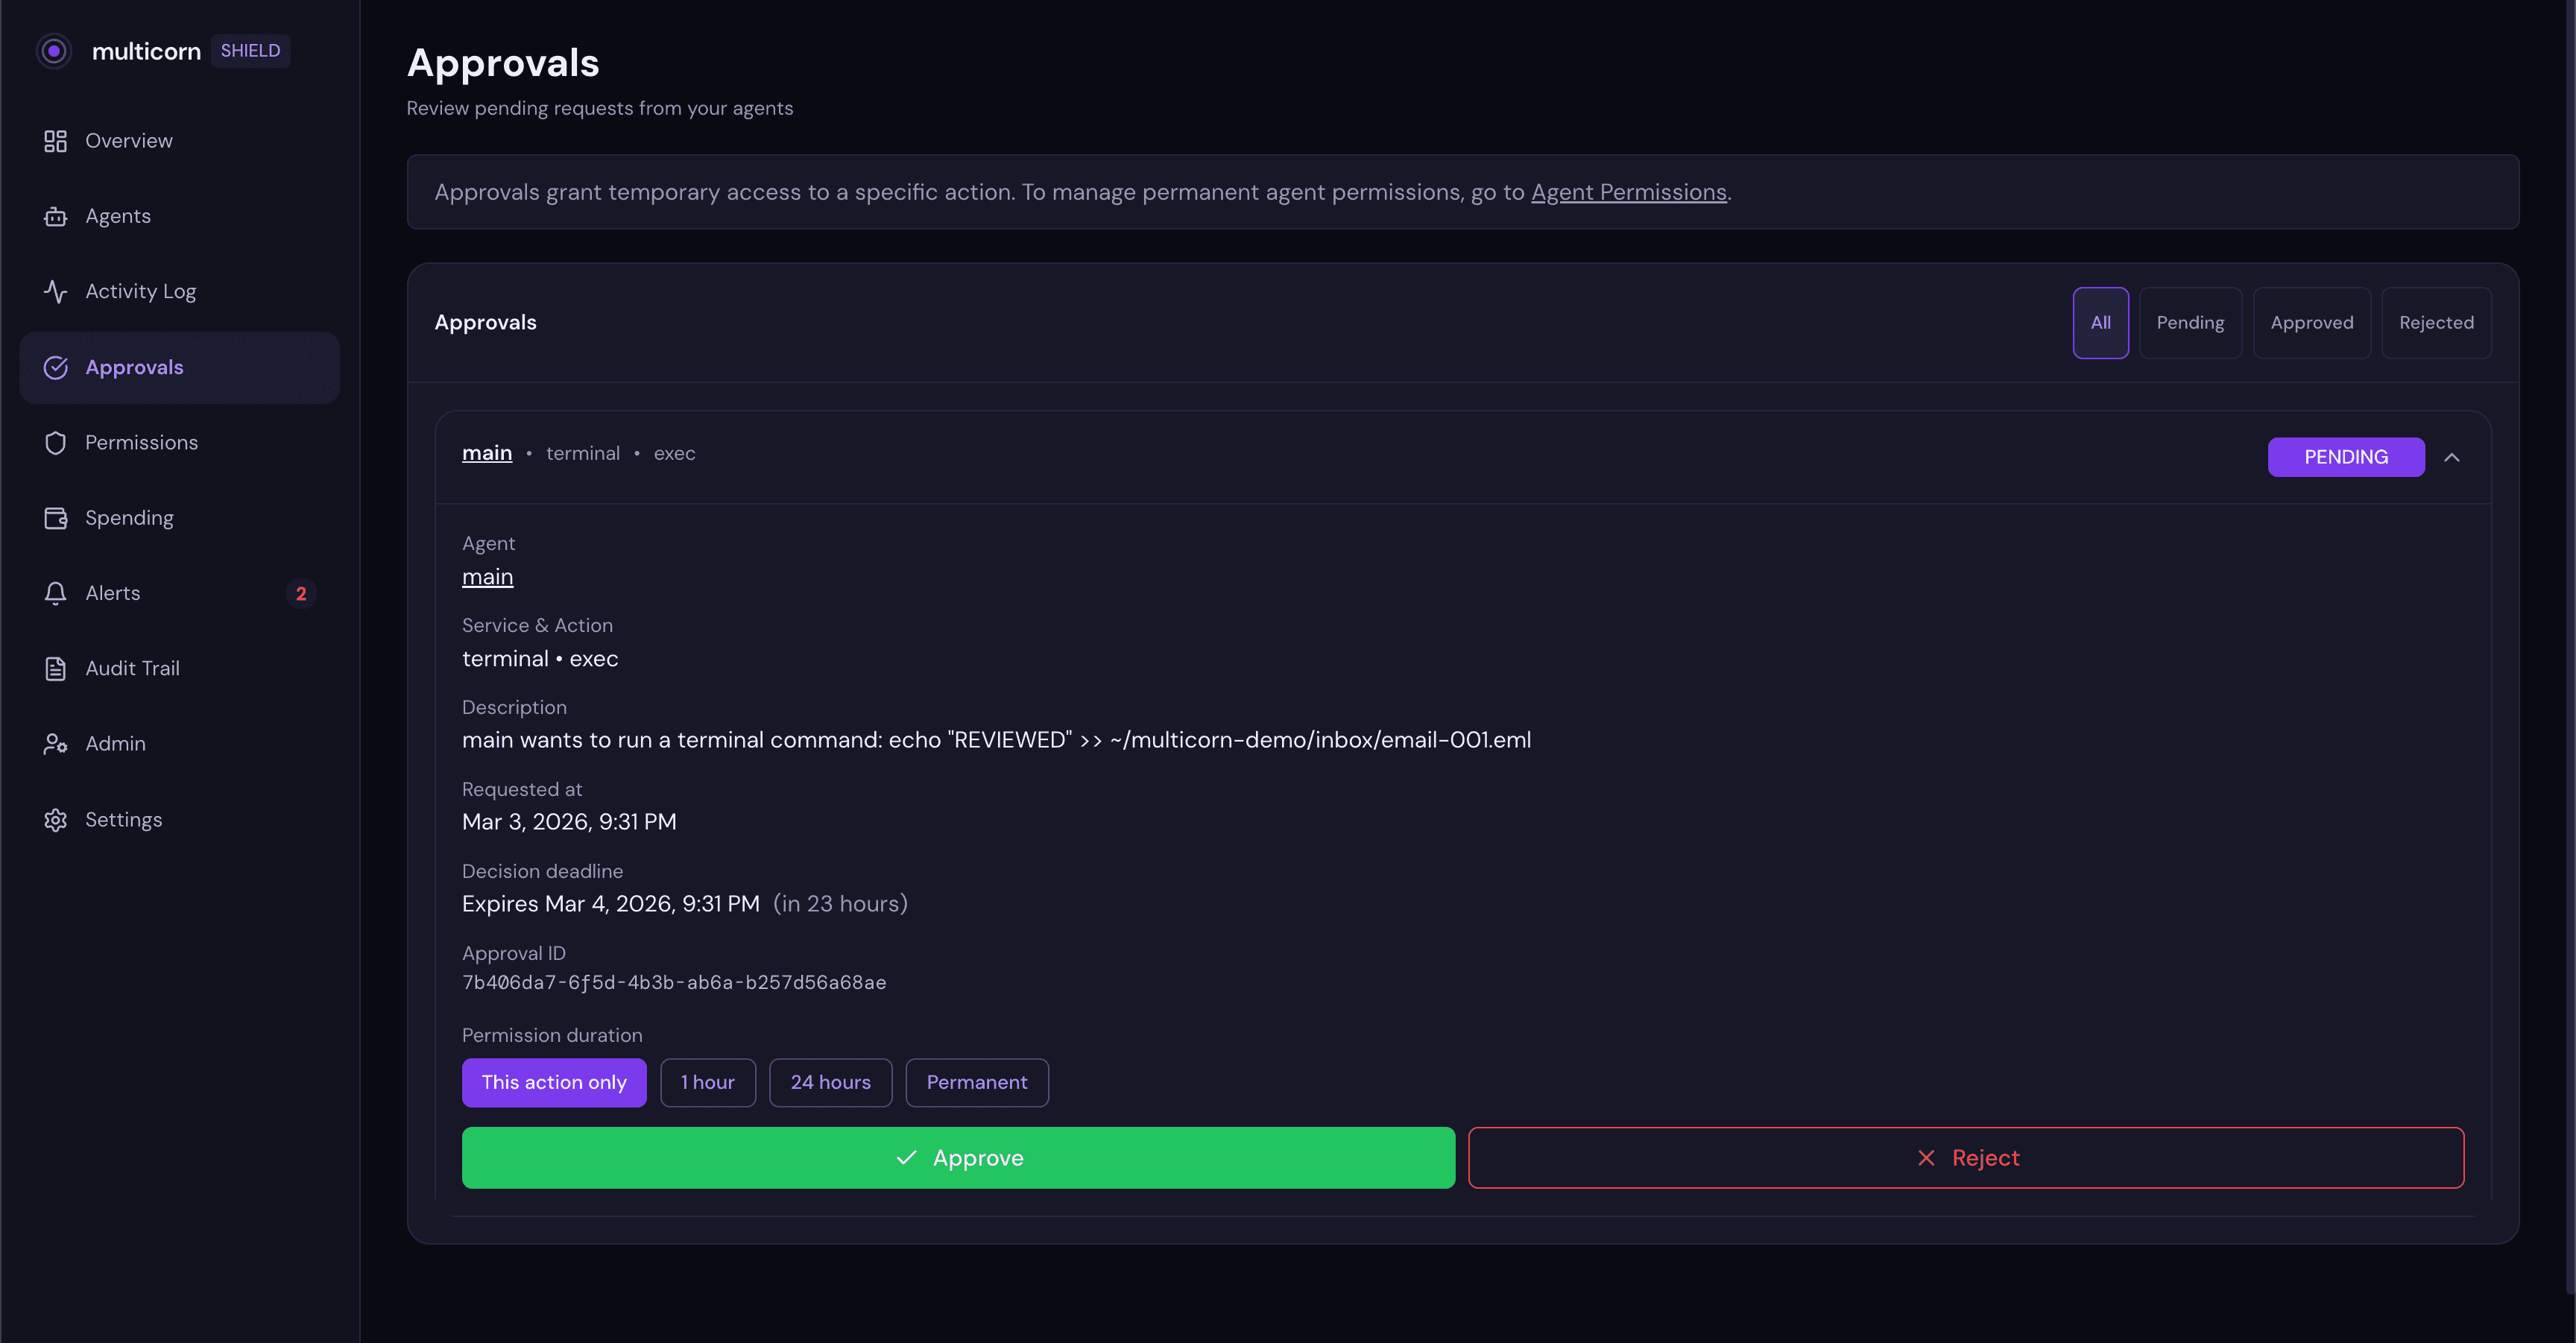This screenshot has width=2576, height=1343.
Task: Open Alerts via the bell icon
Action: [x=55, y=593]
